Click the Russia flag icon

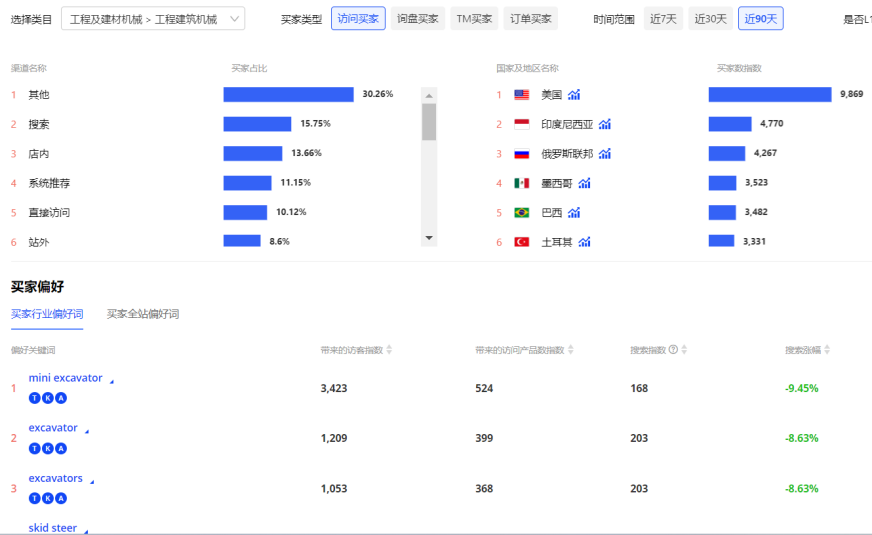[x=522, y=153]
